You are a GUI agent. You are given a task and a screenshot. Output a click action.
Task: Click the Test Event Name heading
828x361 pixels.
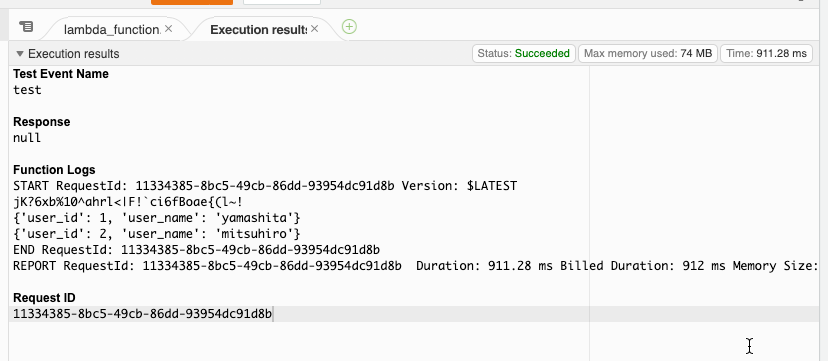click(x=61, y=74)
